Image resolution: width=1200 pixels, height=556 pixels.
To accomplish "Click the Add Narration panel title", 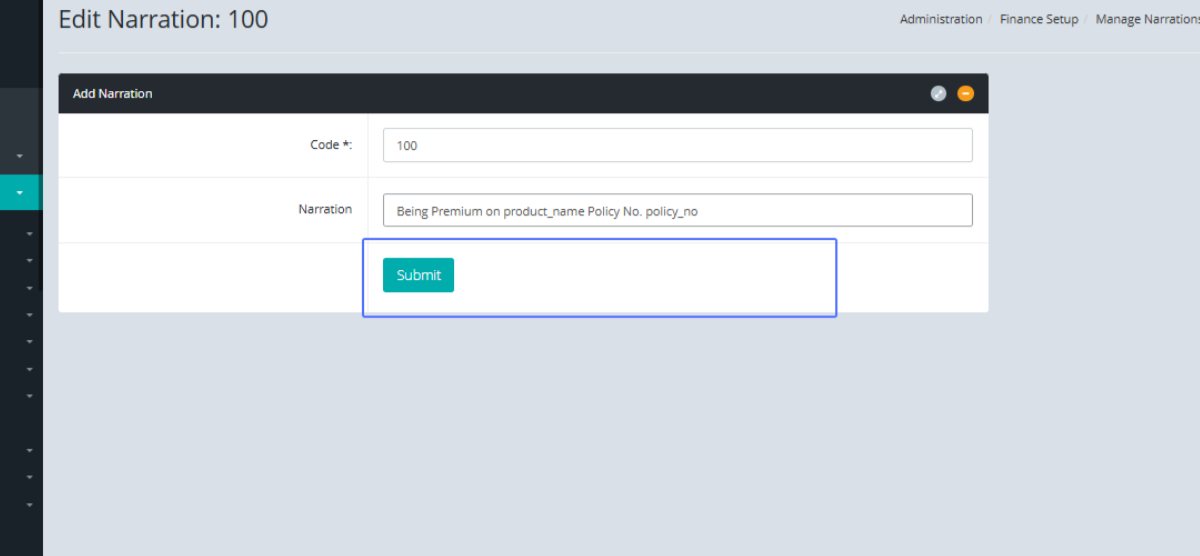I will (x=112, y=94).
